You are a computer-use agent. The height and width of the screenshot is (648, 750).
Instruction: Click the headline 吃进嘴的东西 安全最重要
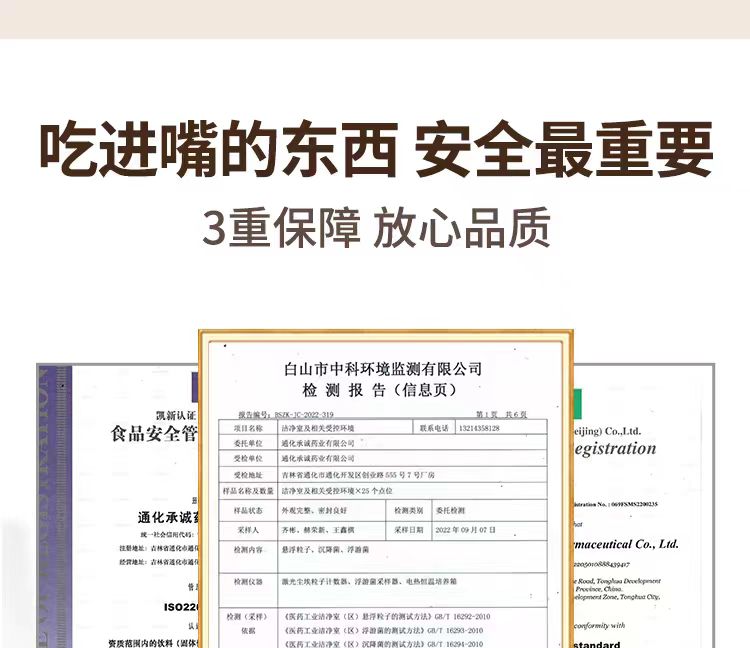[376, 150]
